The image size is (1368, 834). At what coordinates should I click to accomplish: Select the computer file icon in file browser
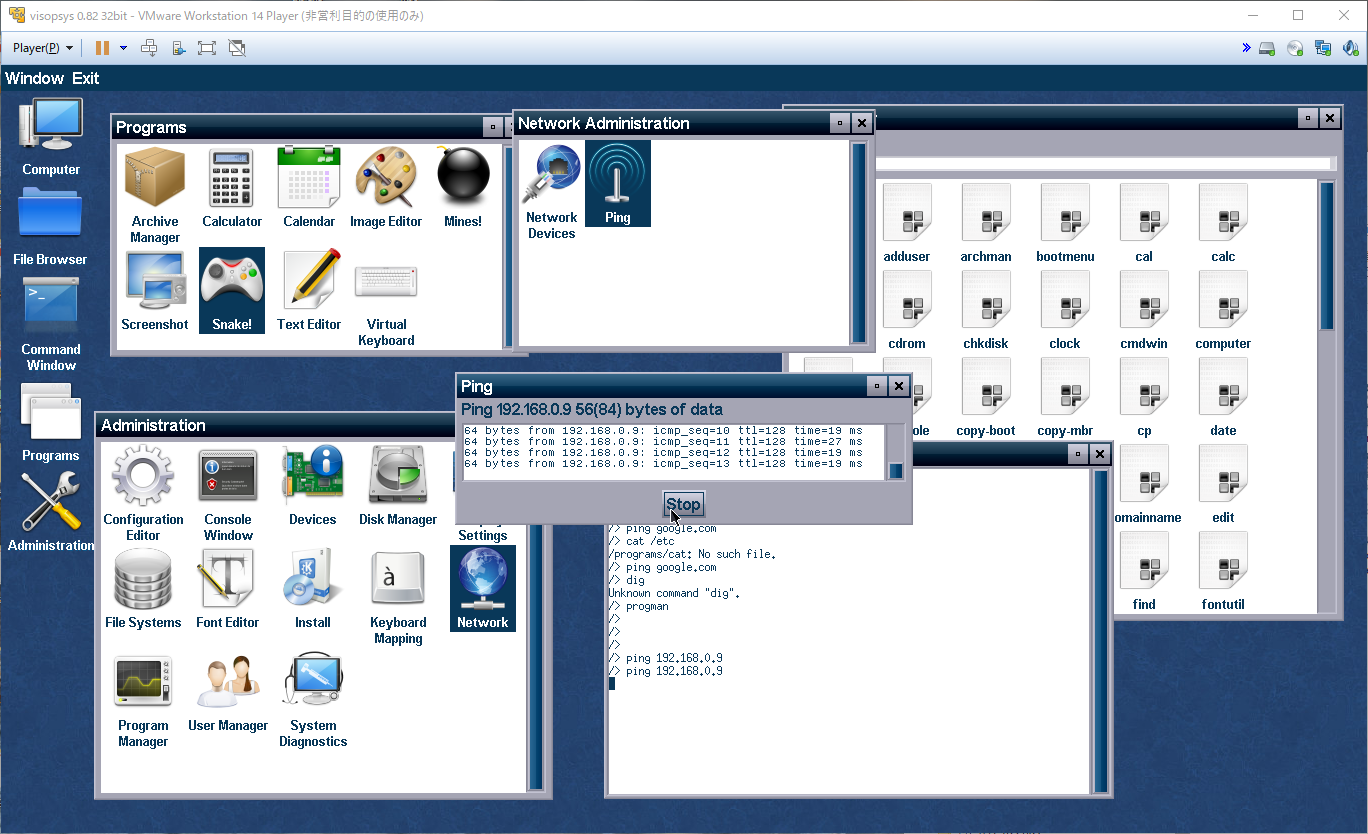(1223, 310)
